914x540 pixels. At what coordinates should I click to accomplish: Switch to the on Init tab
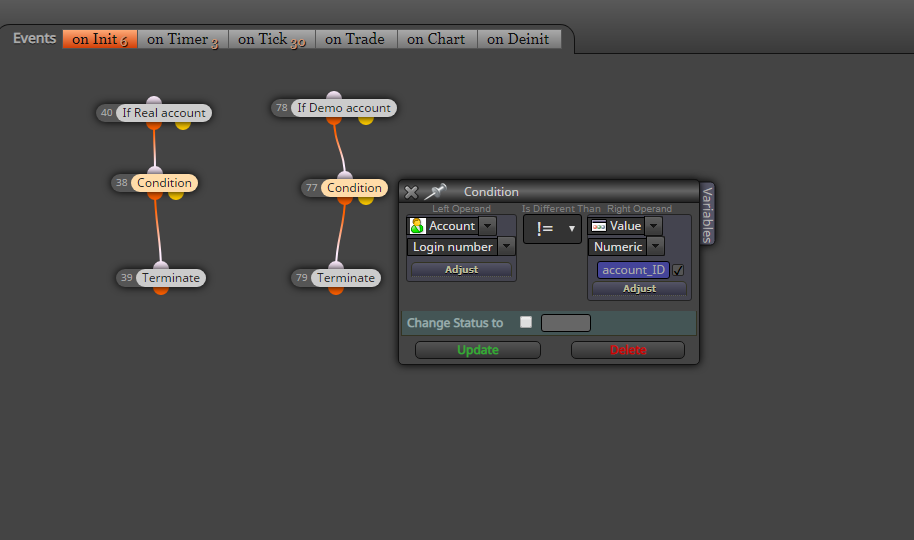tap(100, 39)
